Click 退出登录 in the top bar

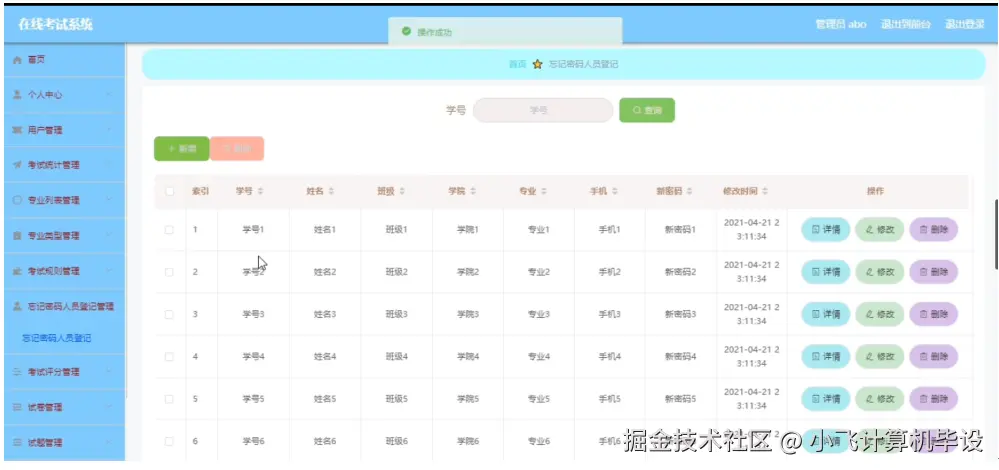click(x=965, y=24)
